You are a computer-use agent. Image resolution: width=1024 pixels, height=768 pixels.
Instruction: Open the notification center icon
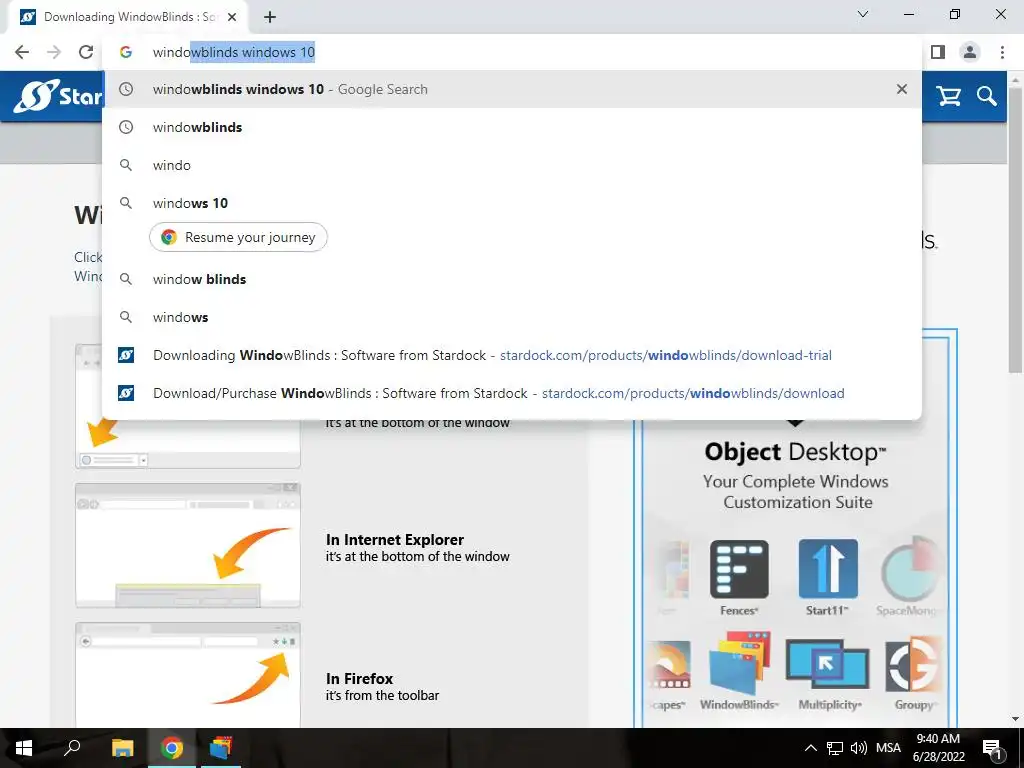coord(993,748)
